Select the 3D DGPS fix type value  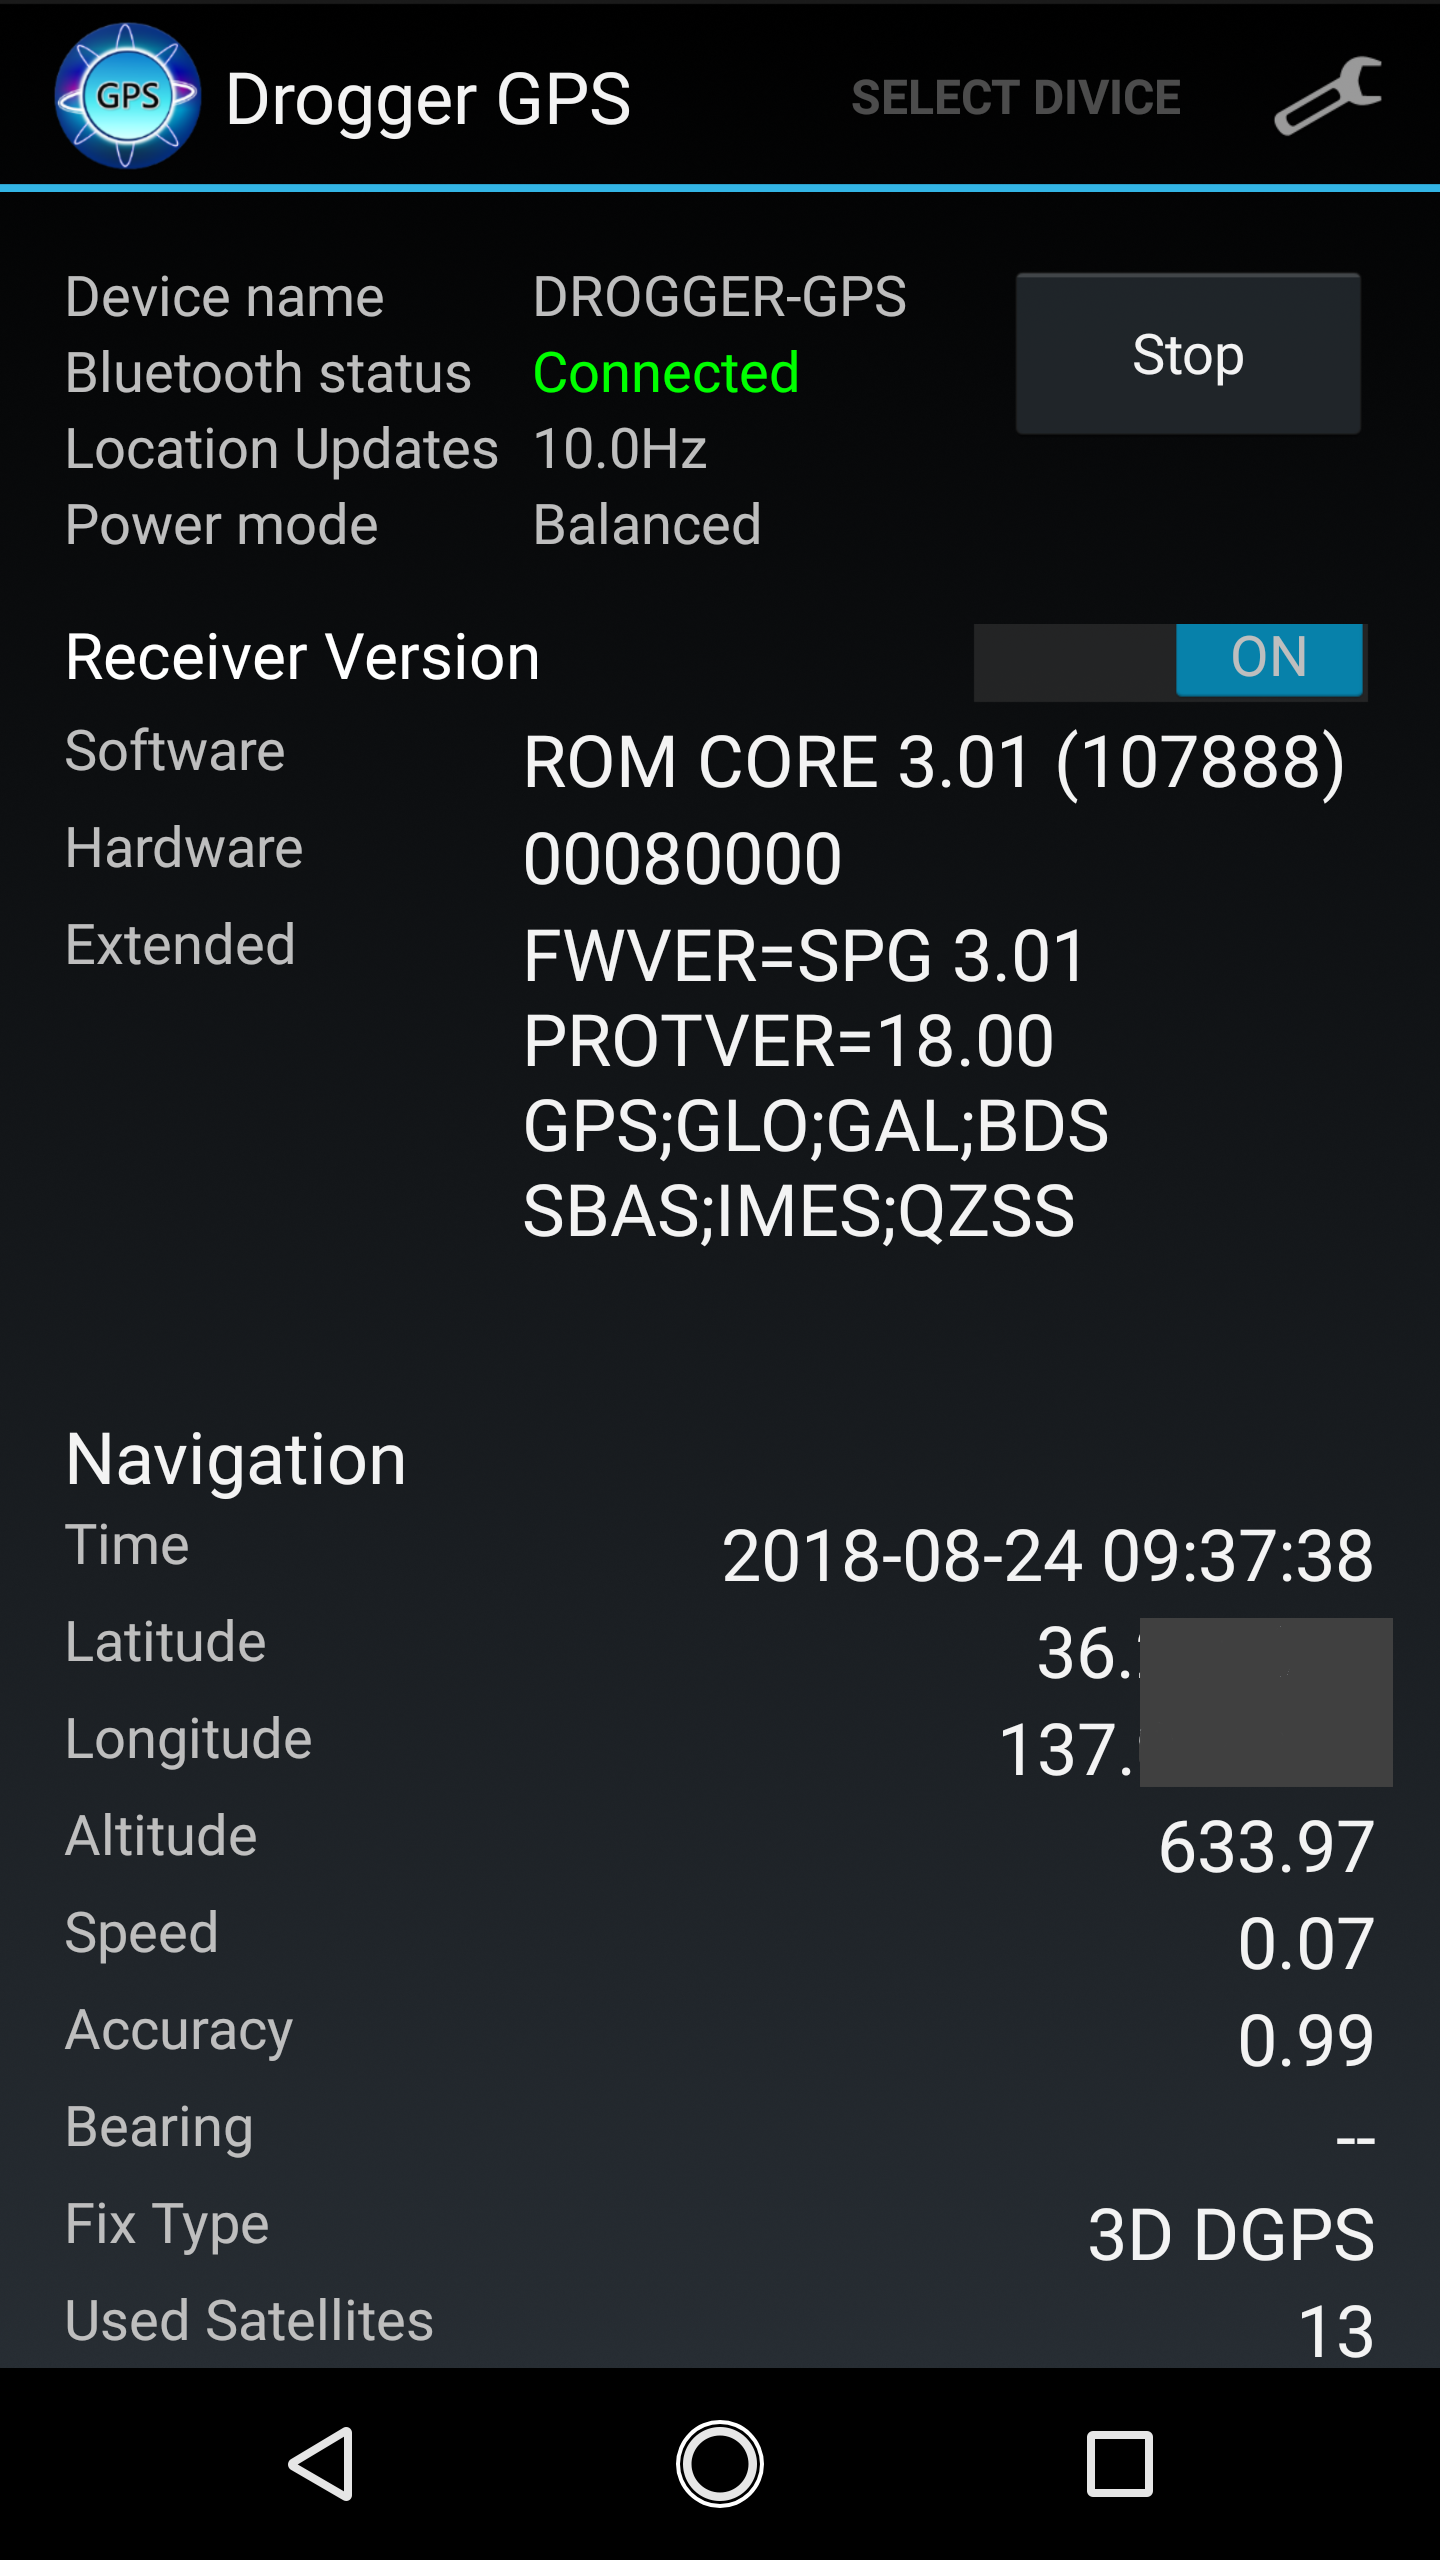[x=1231, y=2236]
